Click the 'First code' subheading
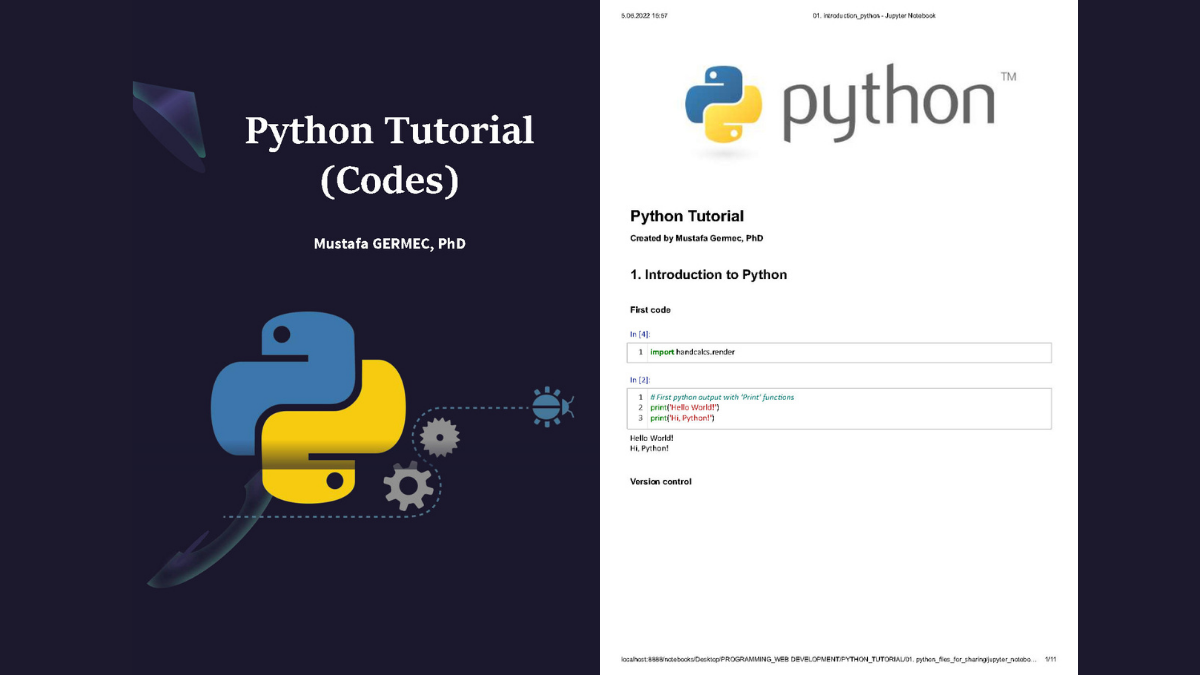This screenshot has height=675, width=1200. [650, 310]
